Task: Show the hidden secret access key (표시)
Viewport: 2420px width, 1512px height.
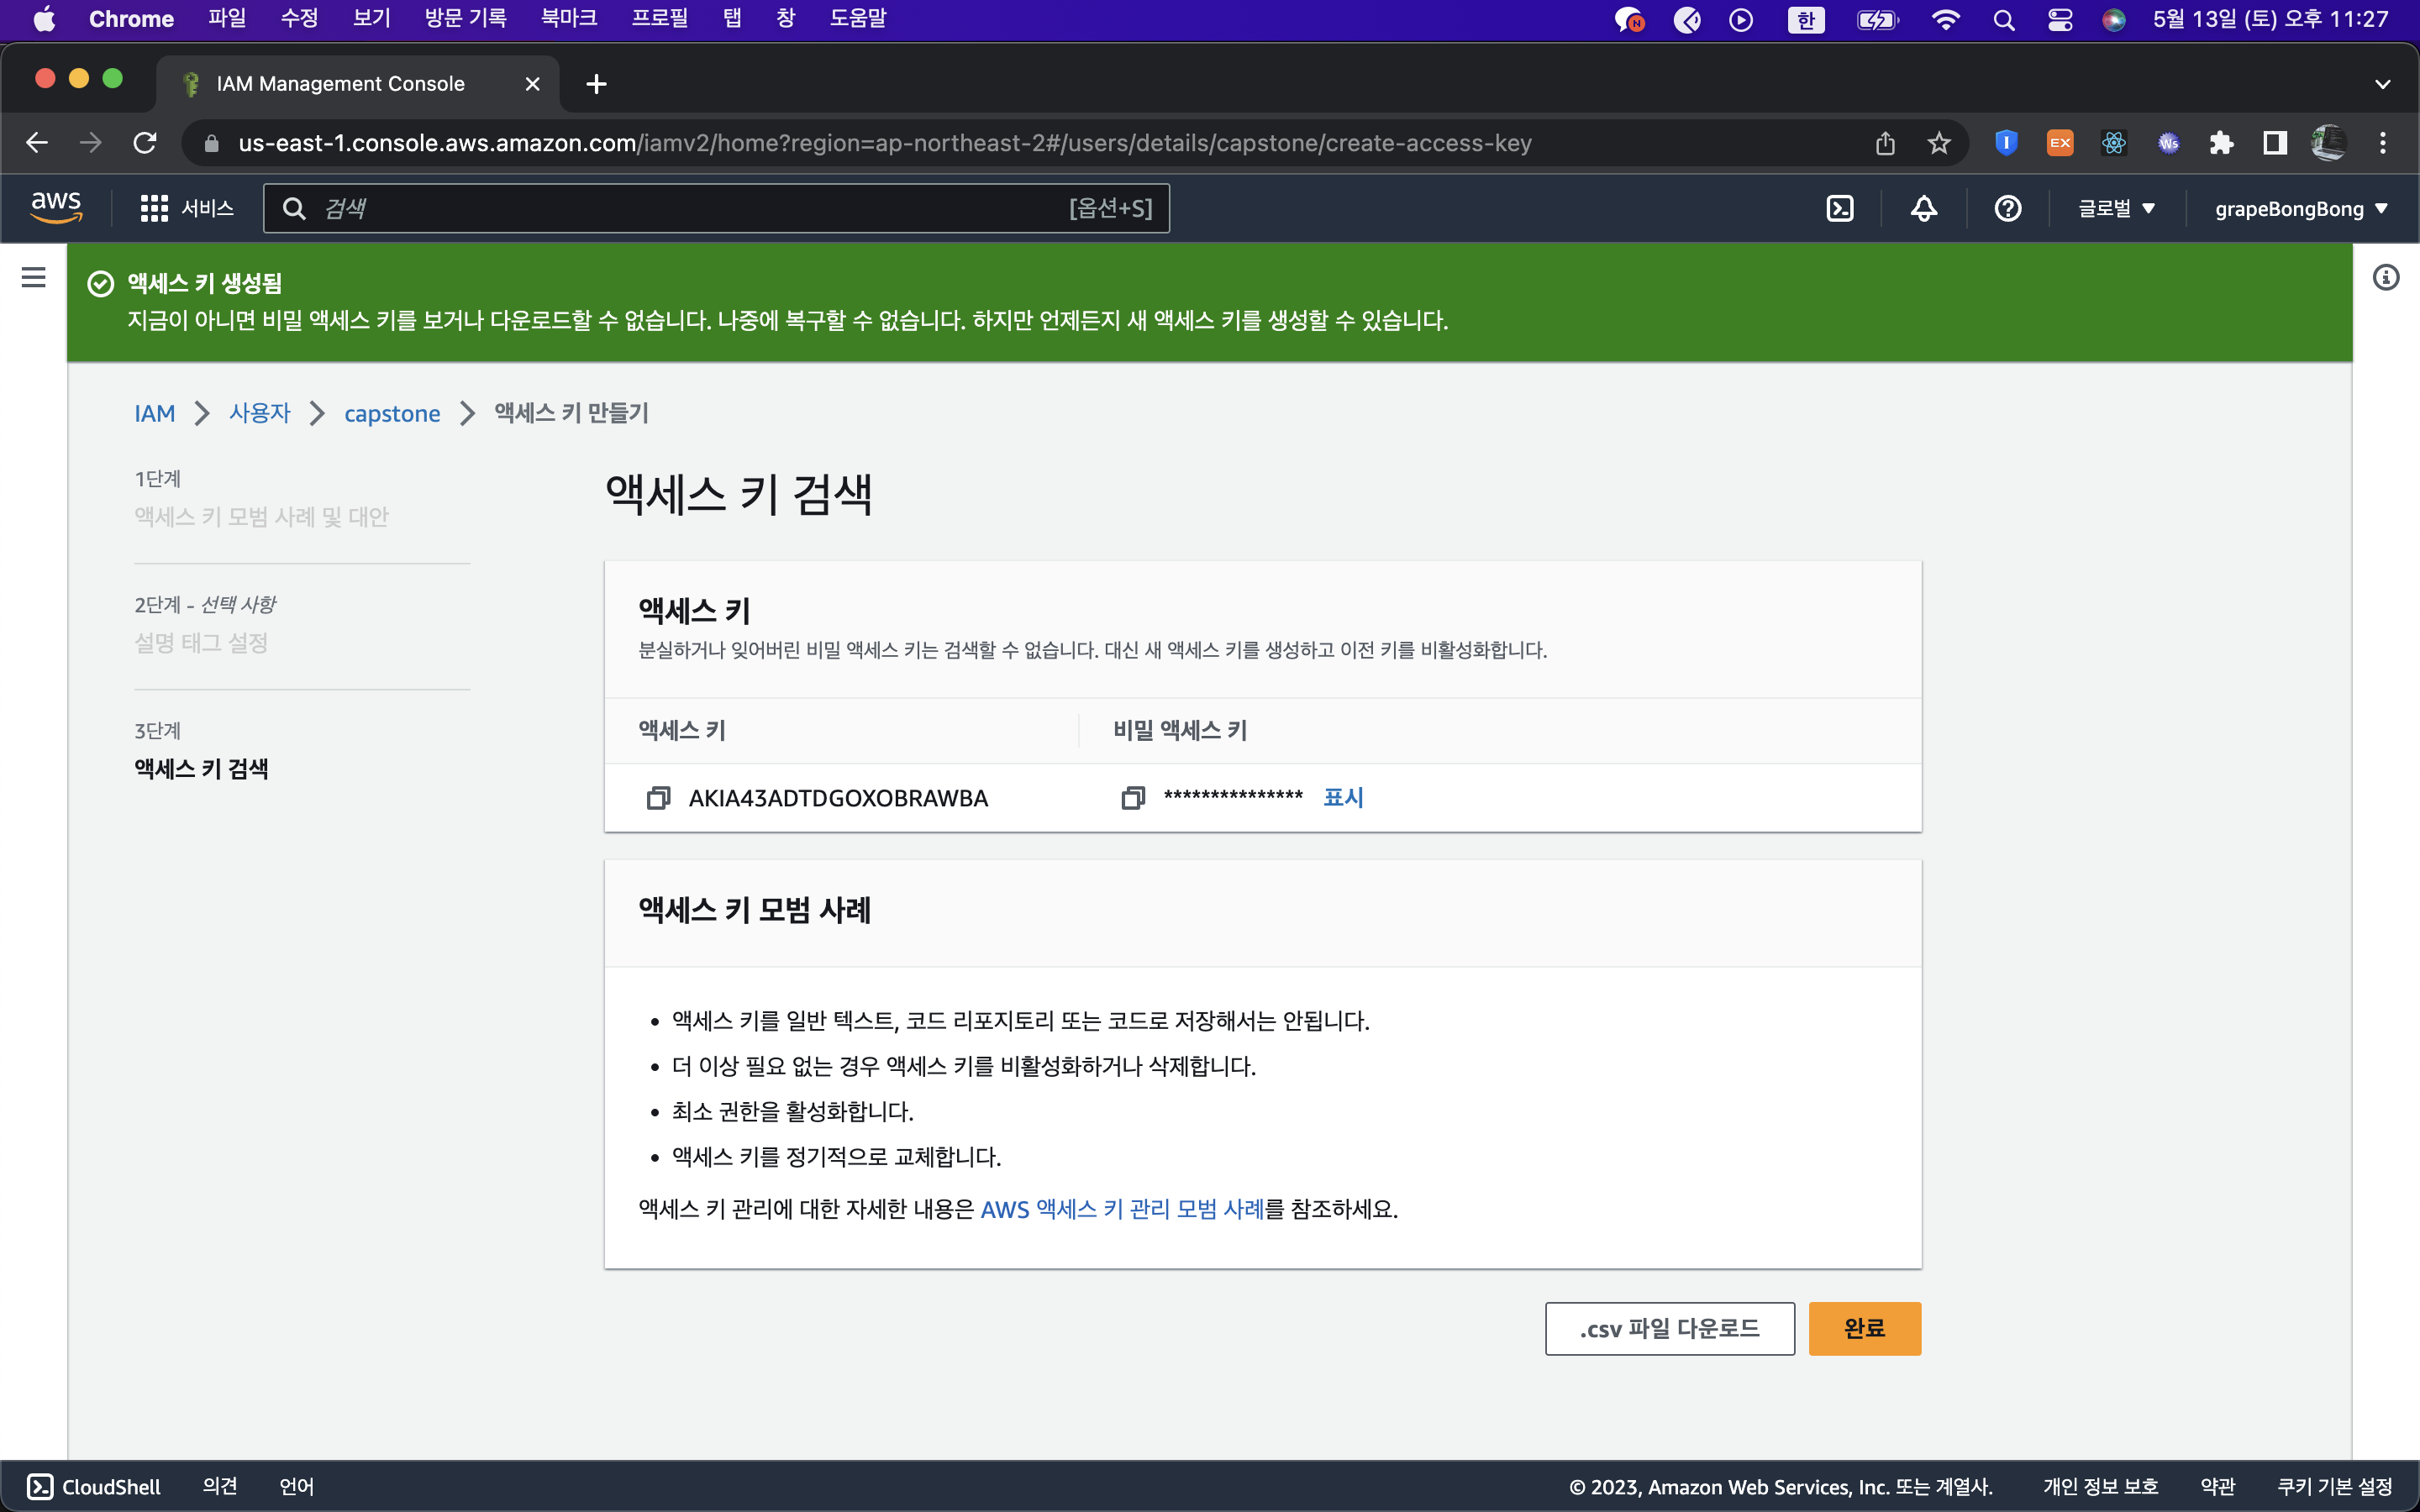Action: coord(1343,797)
